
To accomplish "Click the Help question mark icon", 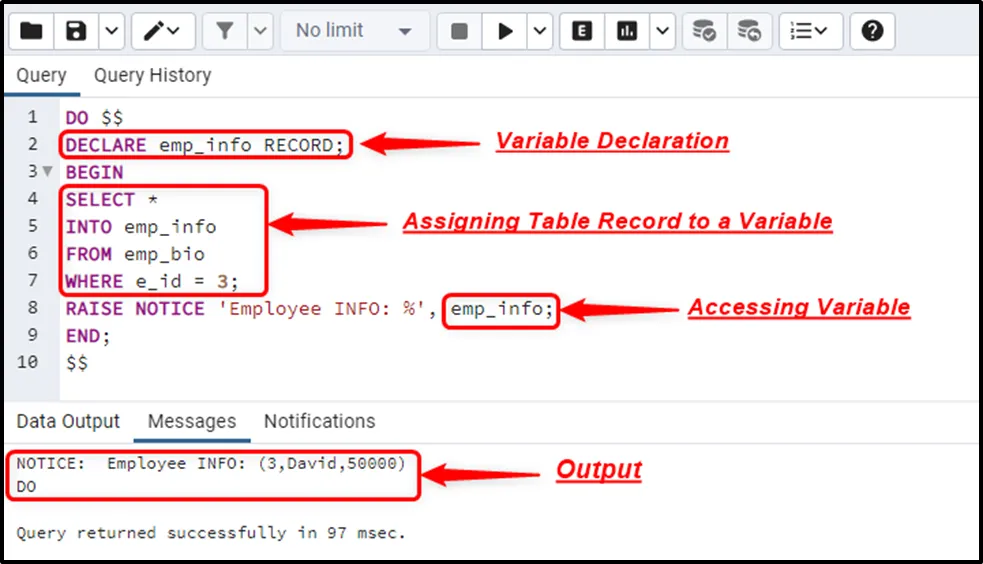I will coord(872,31).
